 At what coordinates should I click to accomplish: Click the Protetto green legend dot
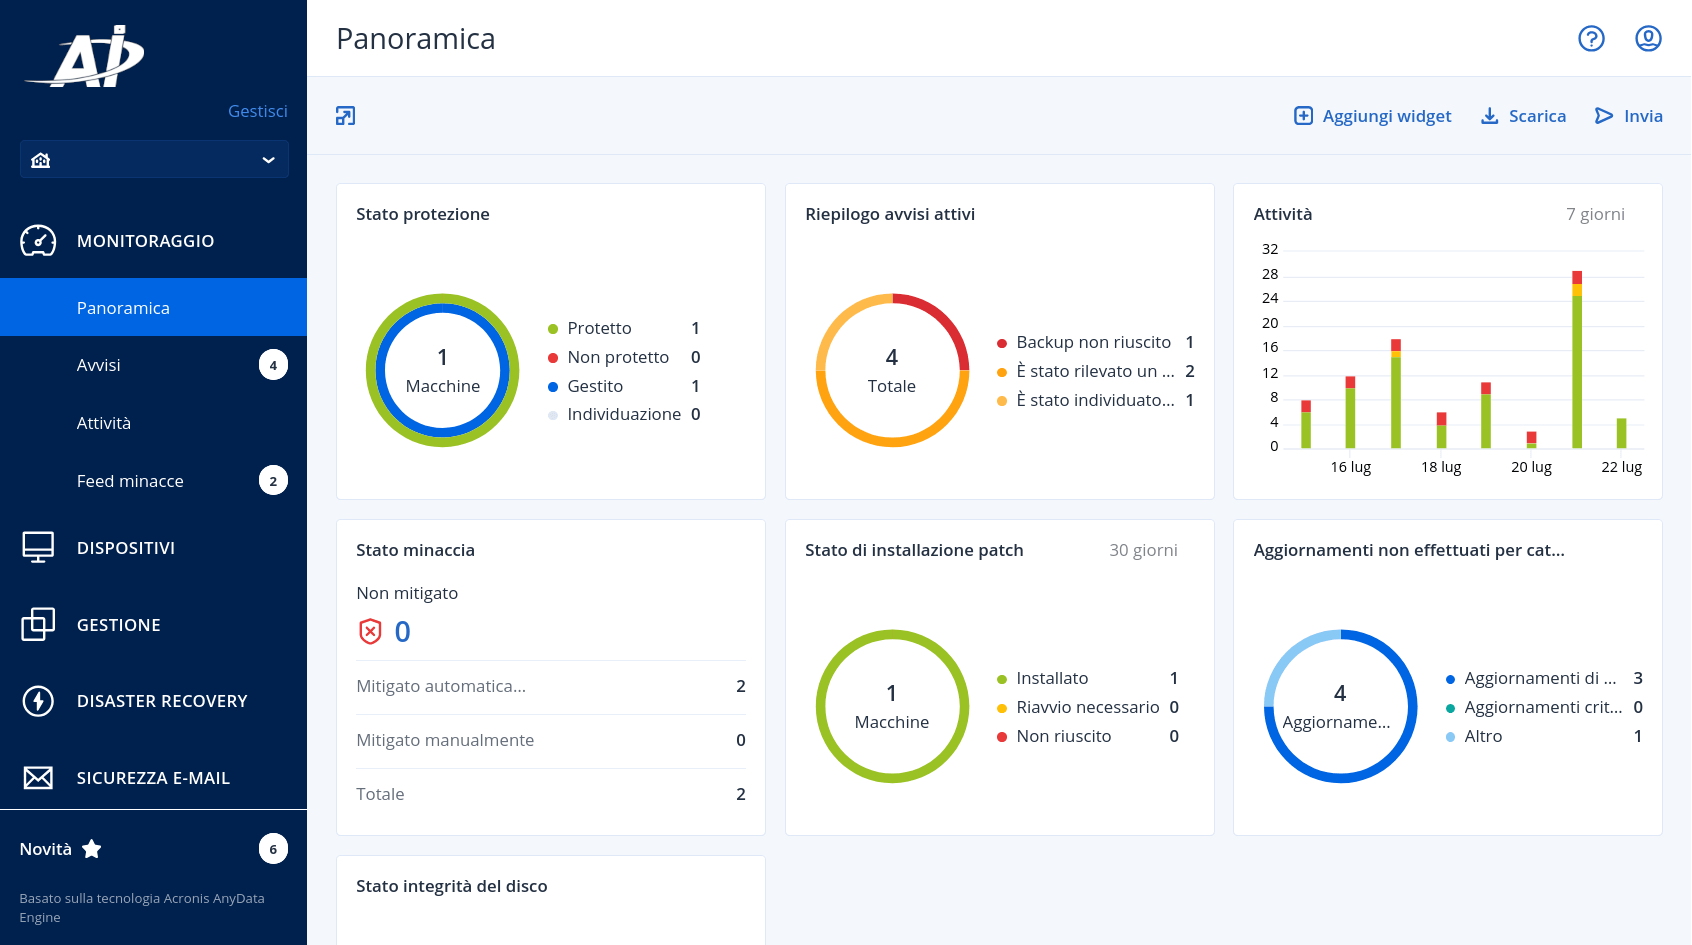tap(553, 329)
